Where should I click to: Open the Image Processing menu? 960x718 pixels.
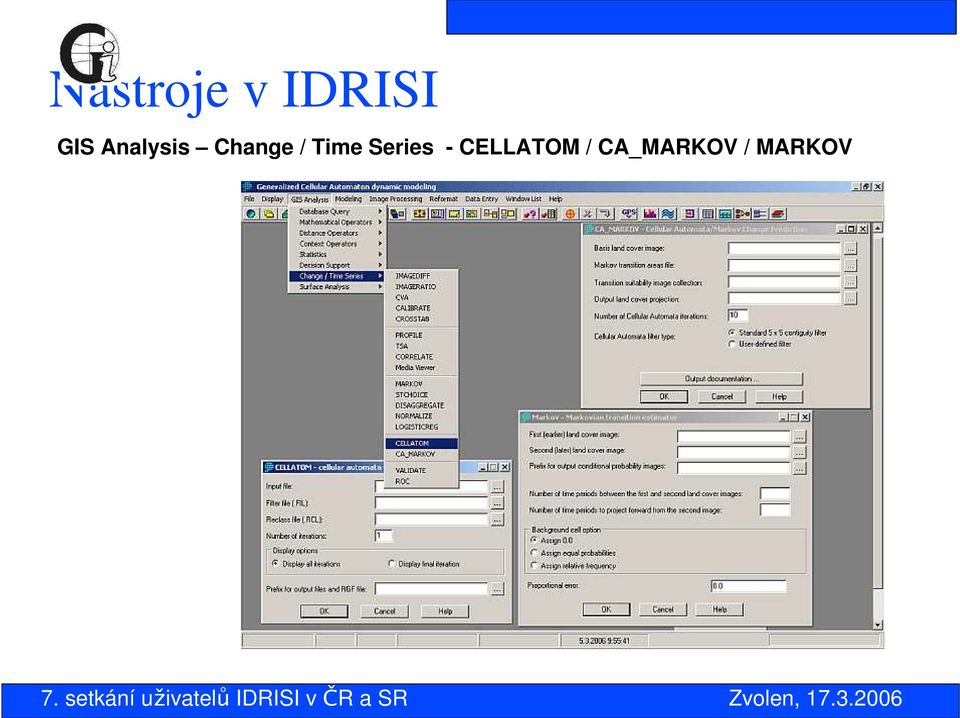click(x=396, y=199)
